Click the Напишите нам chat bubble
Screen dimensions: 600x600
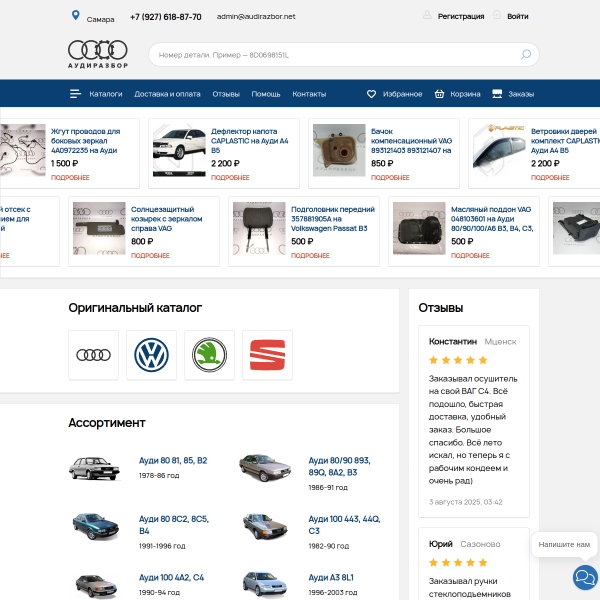[564, 545]
